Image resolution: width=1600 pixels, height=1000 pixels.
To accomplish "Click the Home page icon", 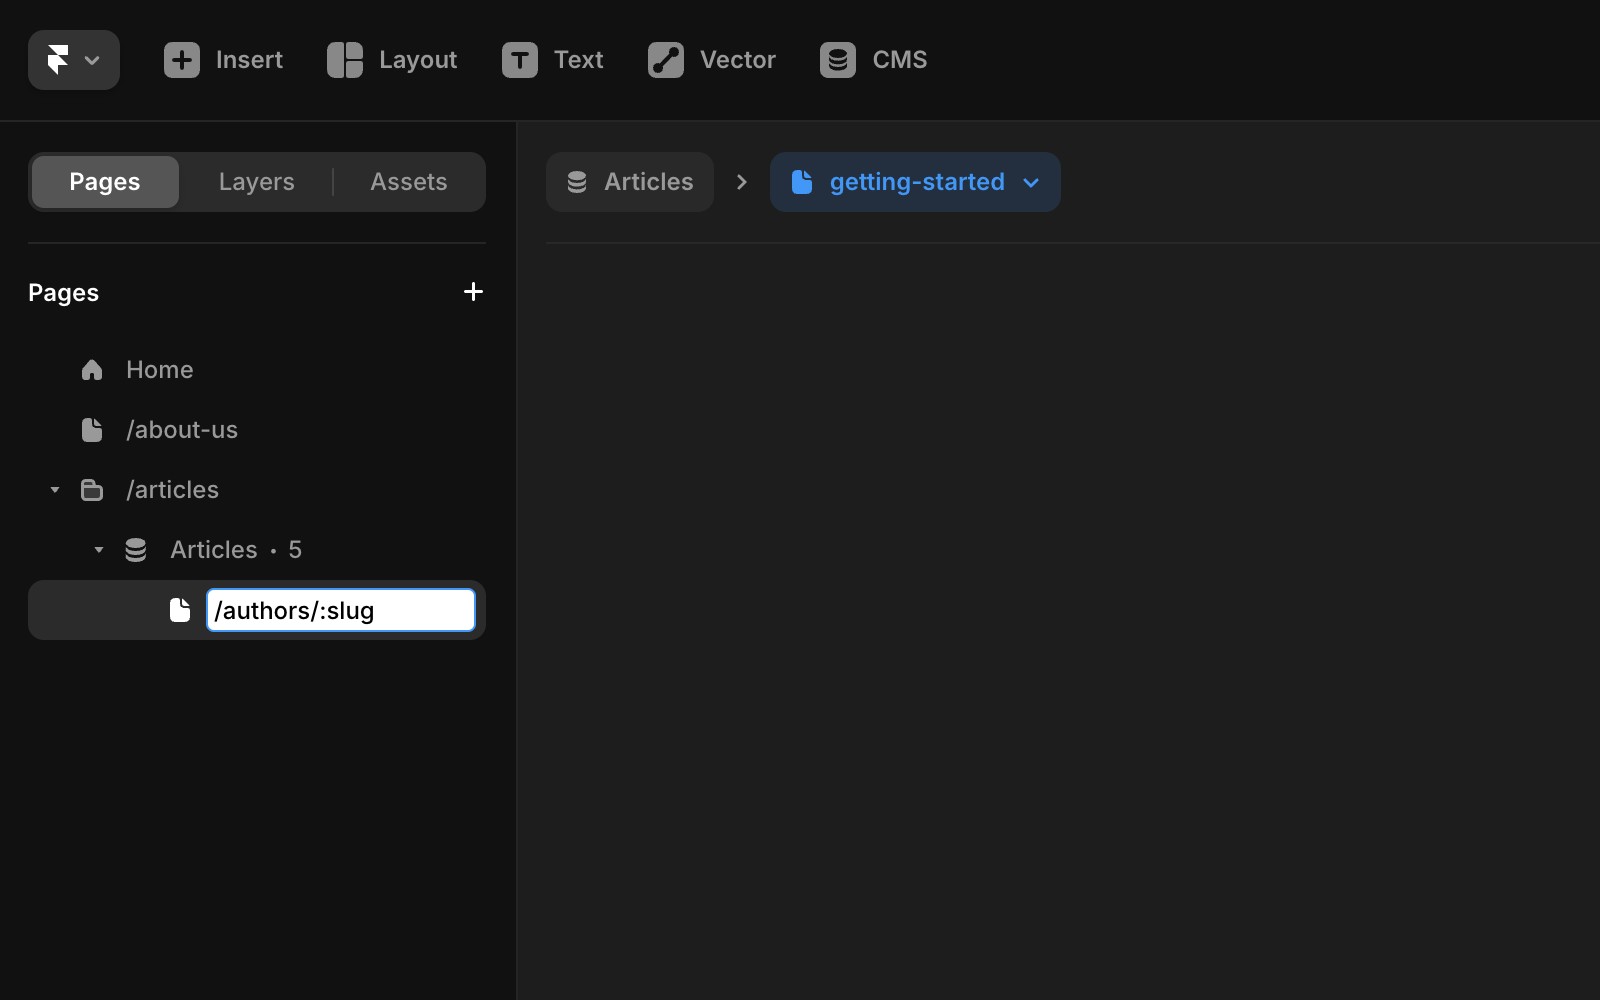I will 92,369.
